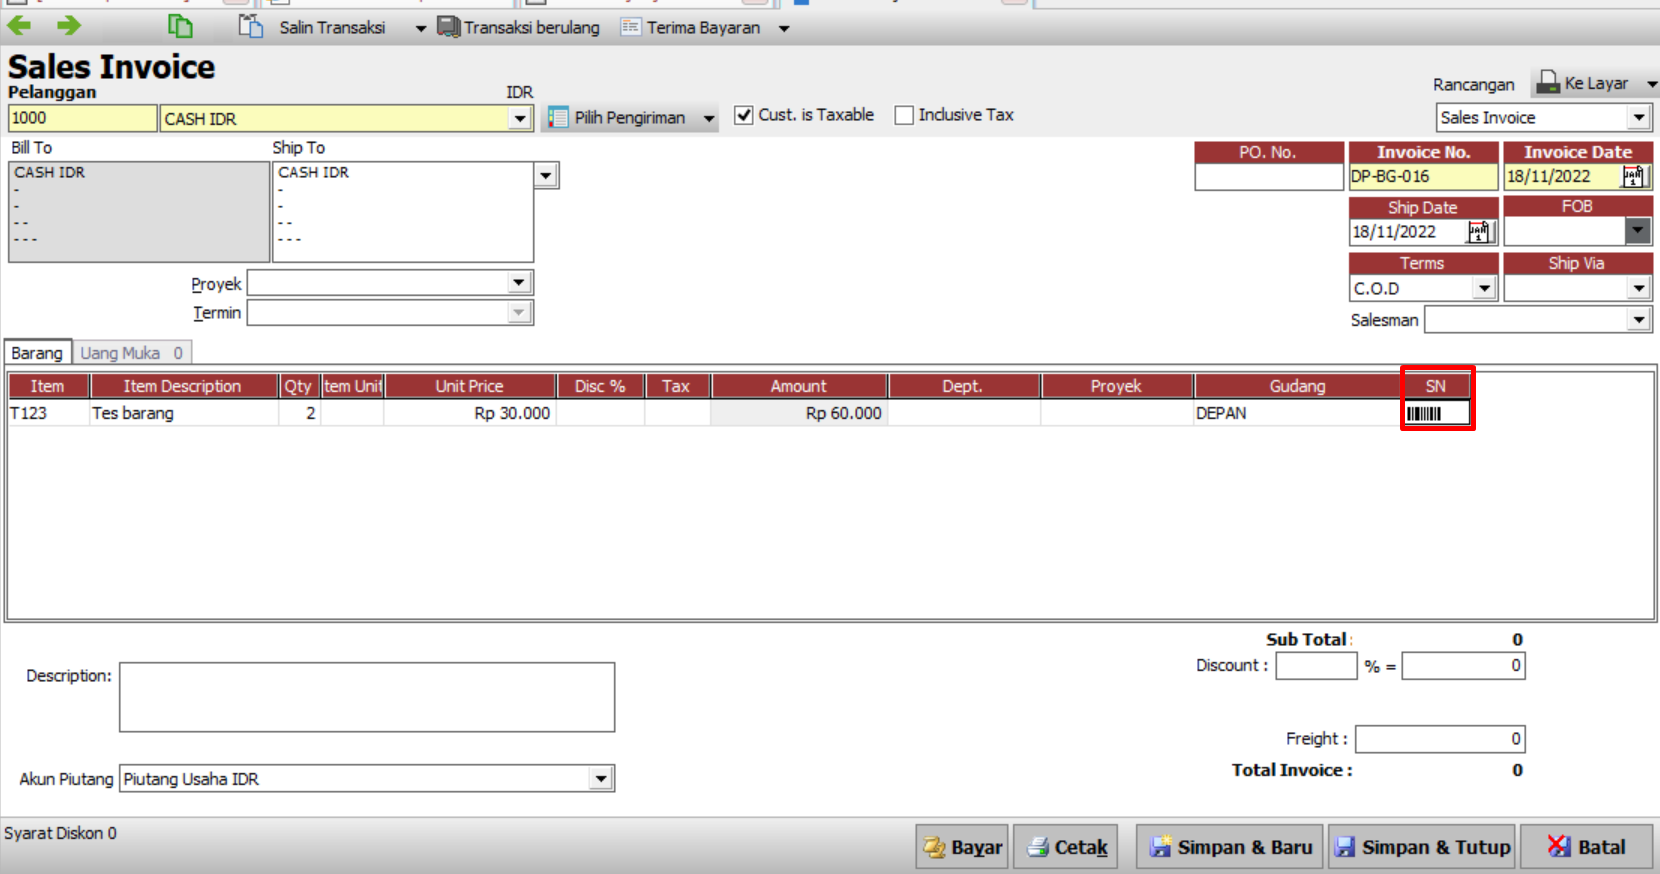Open the Salesman dropdown
Image resolution: width=1660 pixels, height=874 pixels.
(x=1638, y=320)
